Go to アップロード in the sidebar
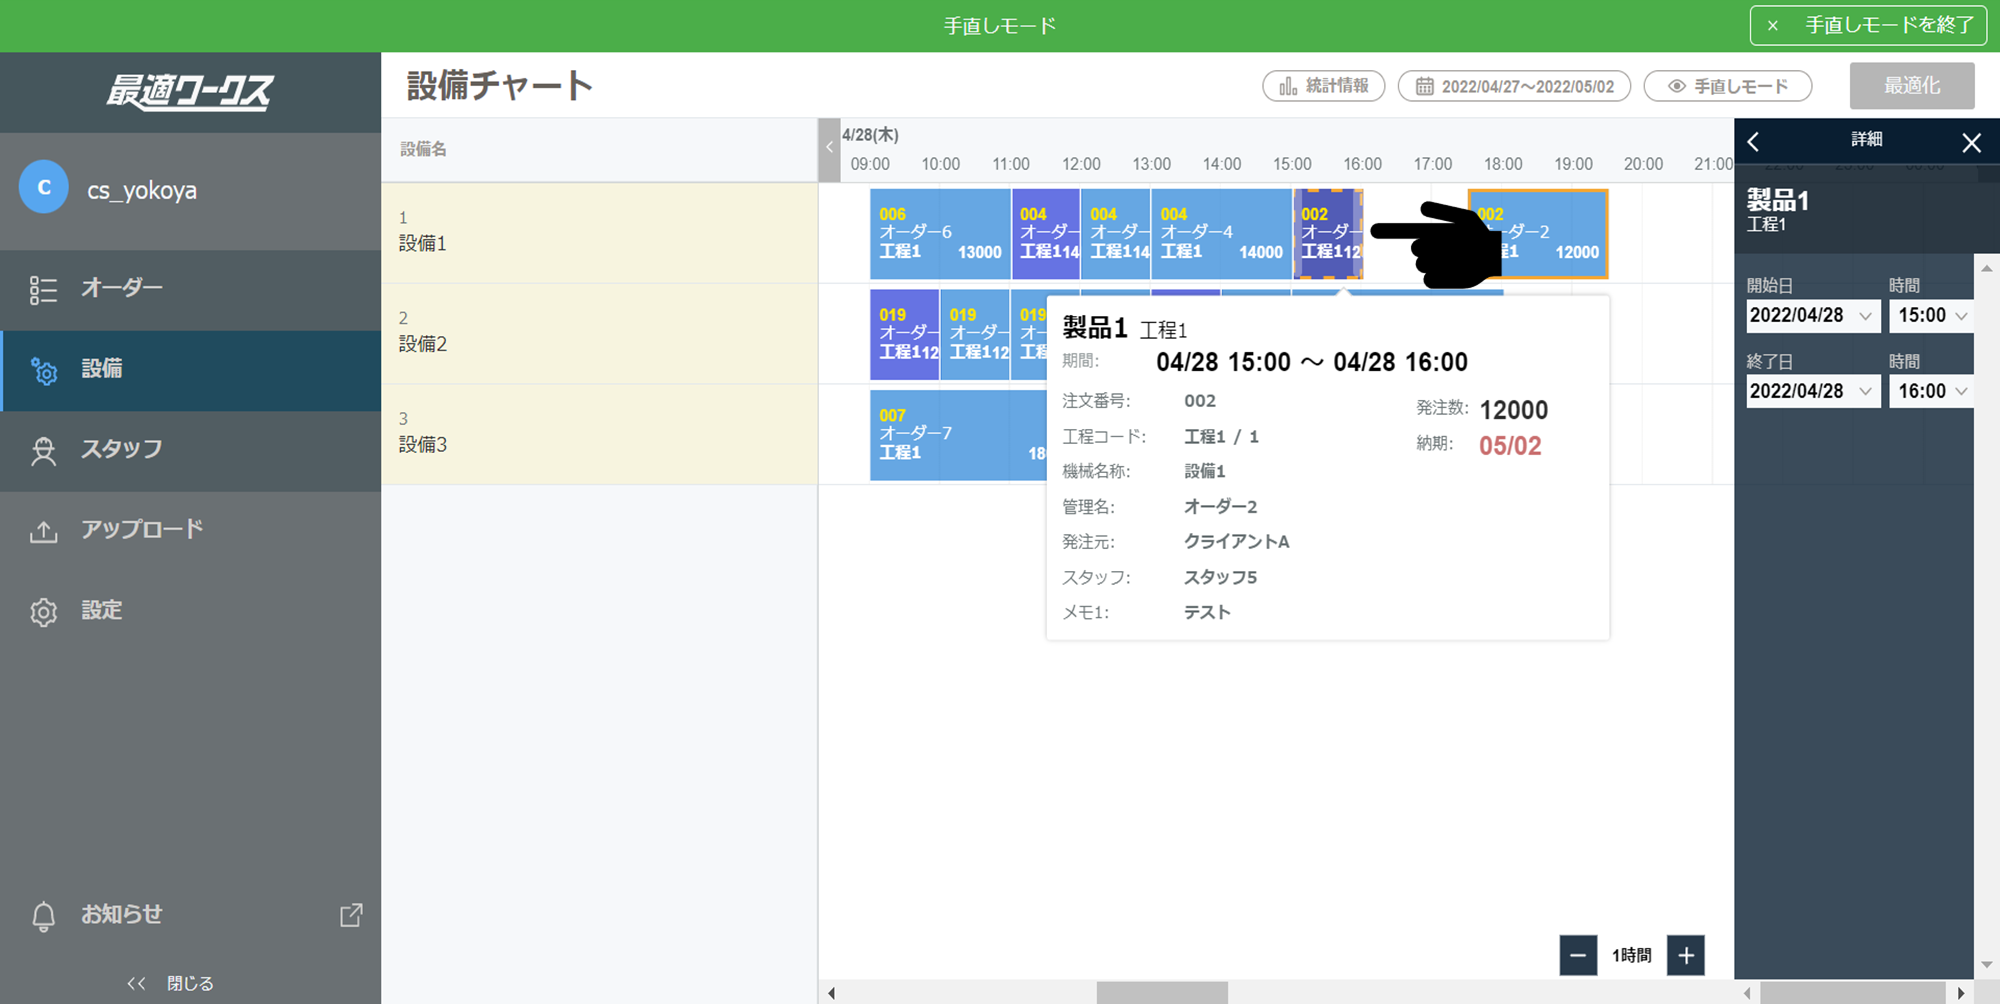This screenshot has width=2000, height=1004. [190, 530]
